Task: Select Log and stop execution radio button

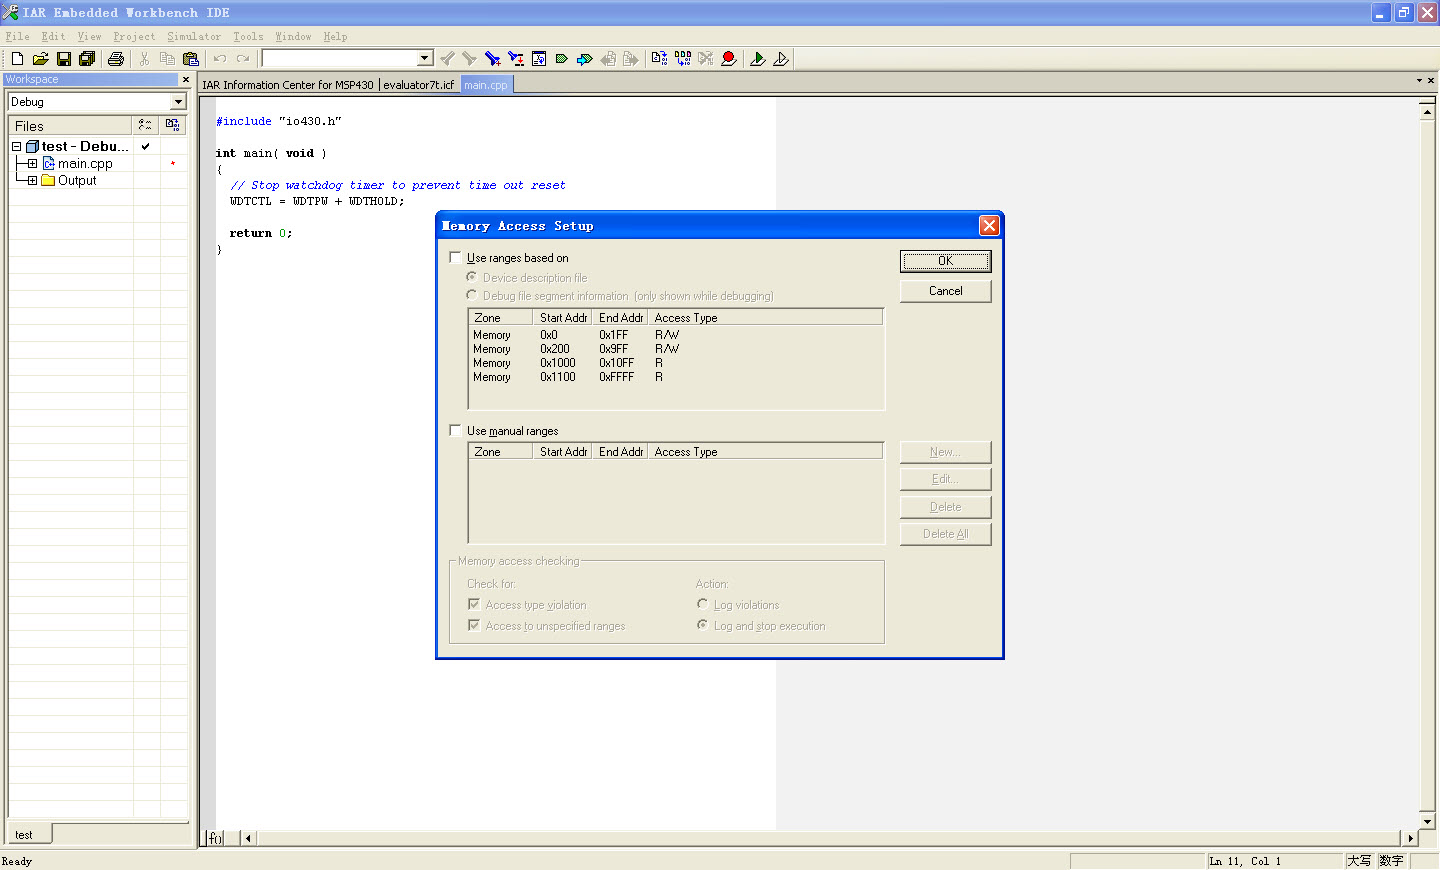Action: (x=703, y=625)
